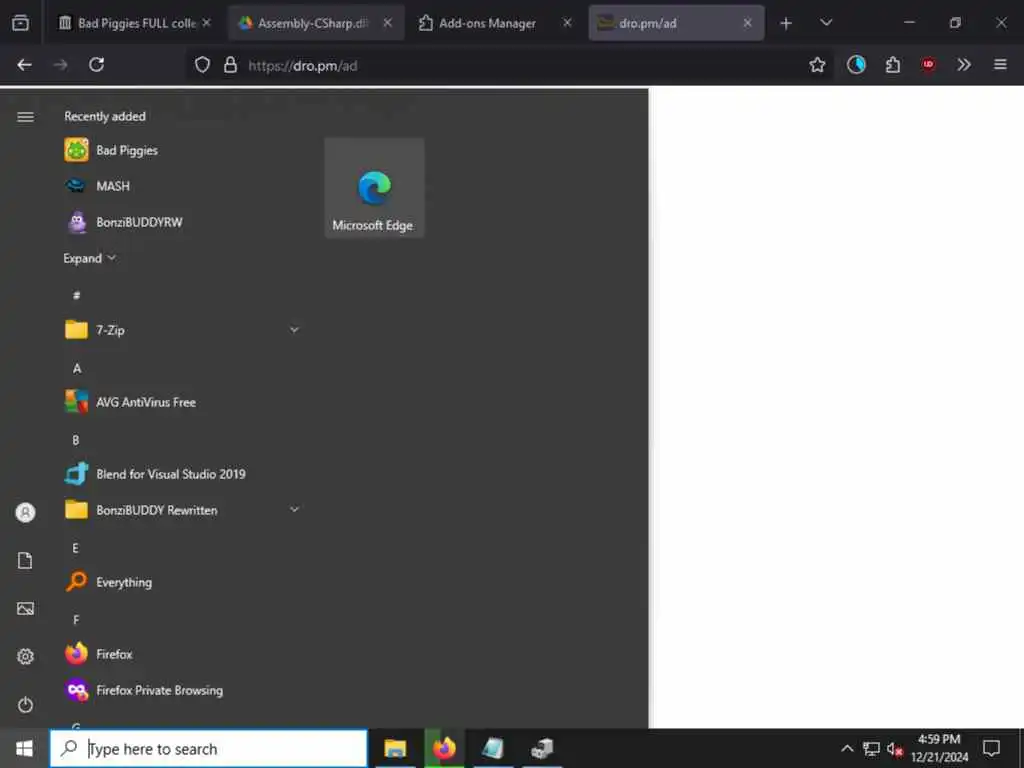Show more toolbar tools overflow
1024x768 pixels.
point(964,65)
